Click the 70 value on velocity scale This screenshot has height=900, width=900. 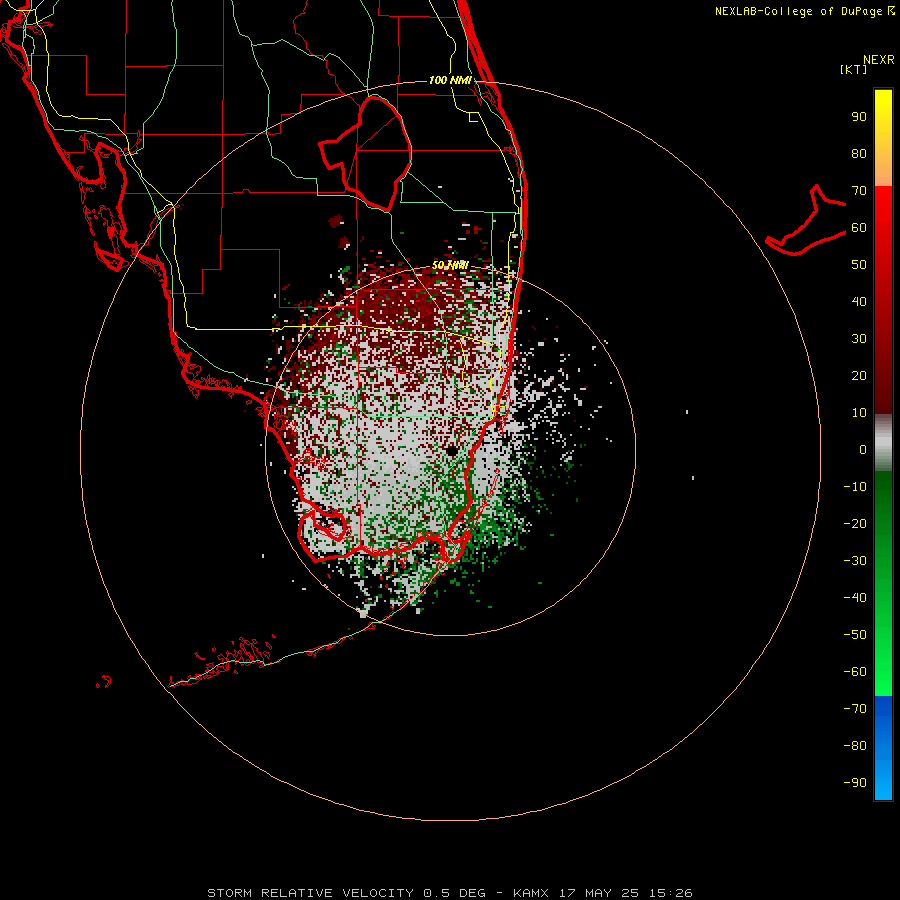[x=859, y=191]
